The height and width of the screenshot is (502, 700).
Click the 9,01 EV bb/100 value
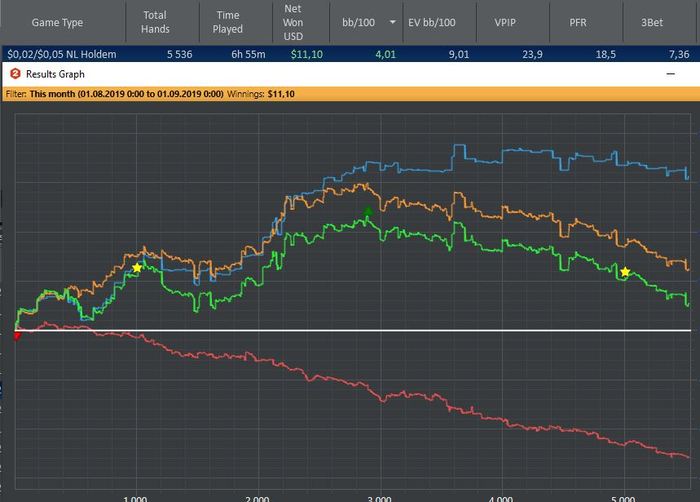(459, 54)
